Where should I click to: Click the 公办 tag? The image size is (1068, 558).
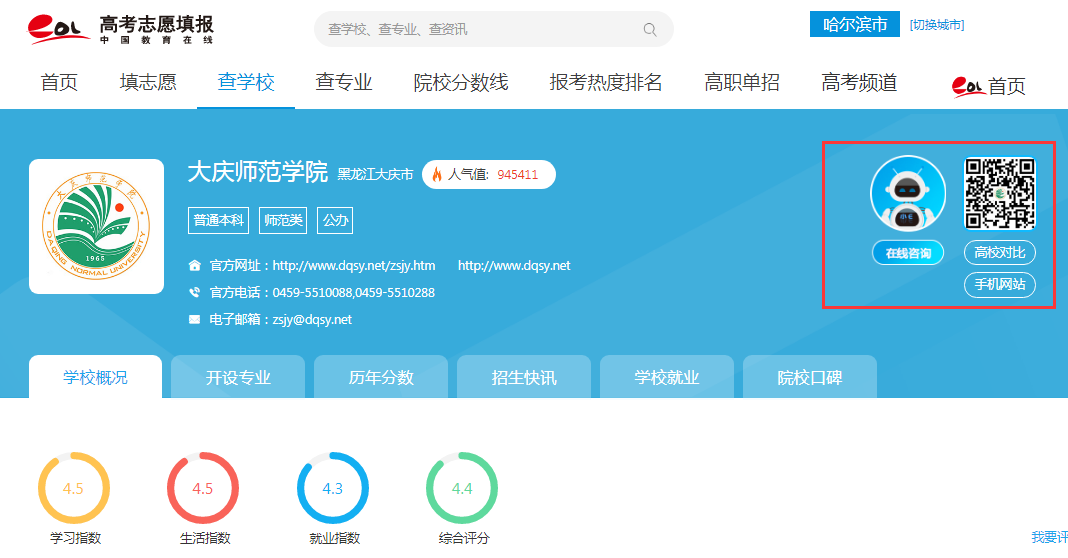[x=335, y=221]
